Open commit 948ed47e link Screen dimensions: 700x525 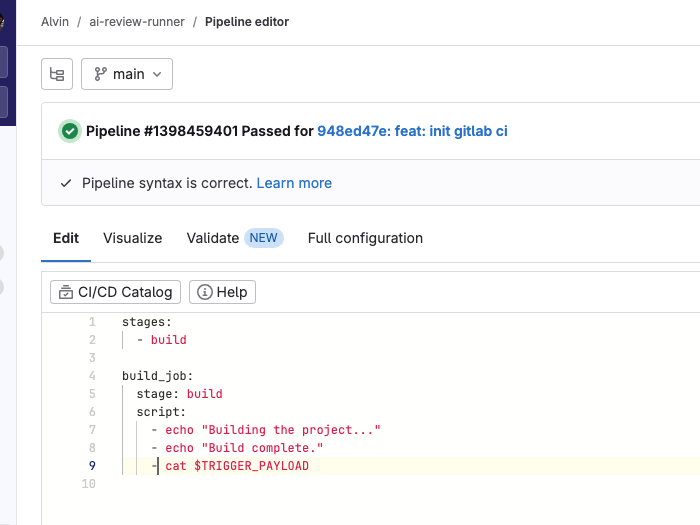412,131
